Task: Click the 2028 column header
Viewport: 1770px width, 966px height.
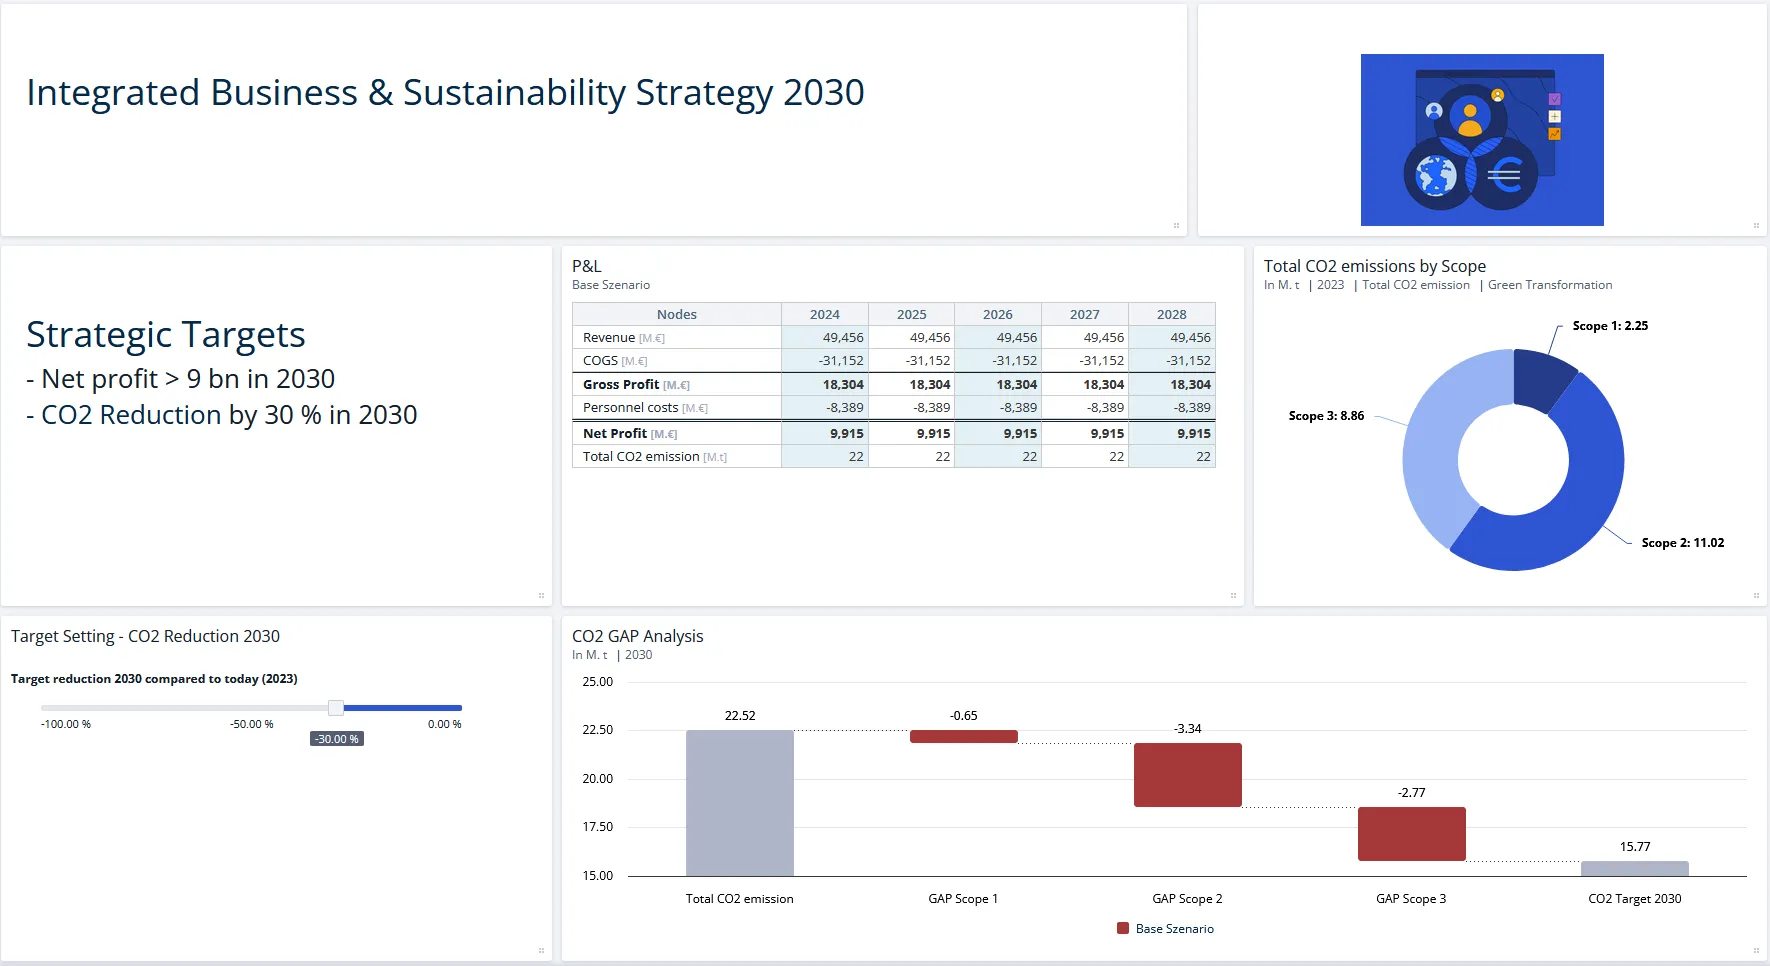Action: [x=1172, y=314]
